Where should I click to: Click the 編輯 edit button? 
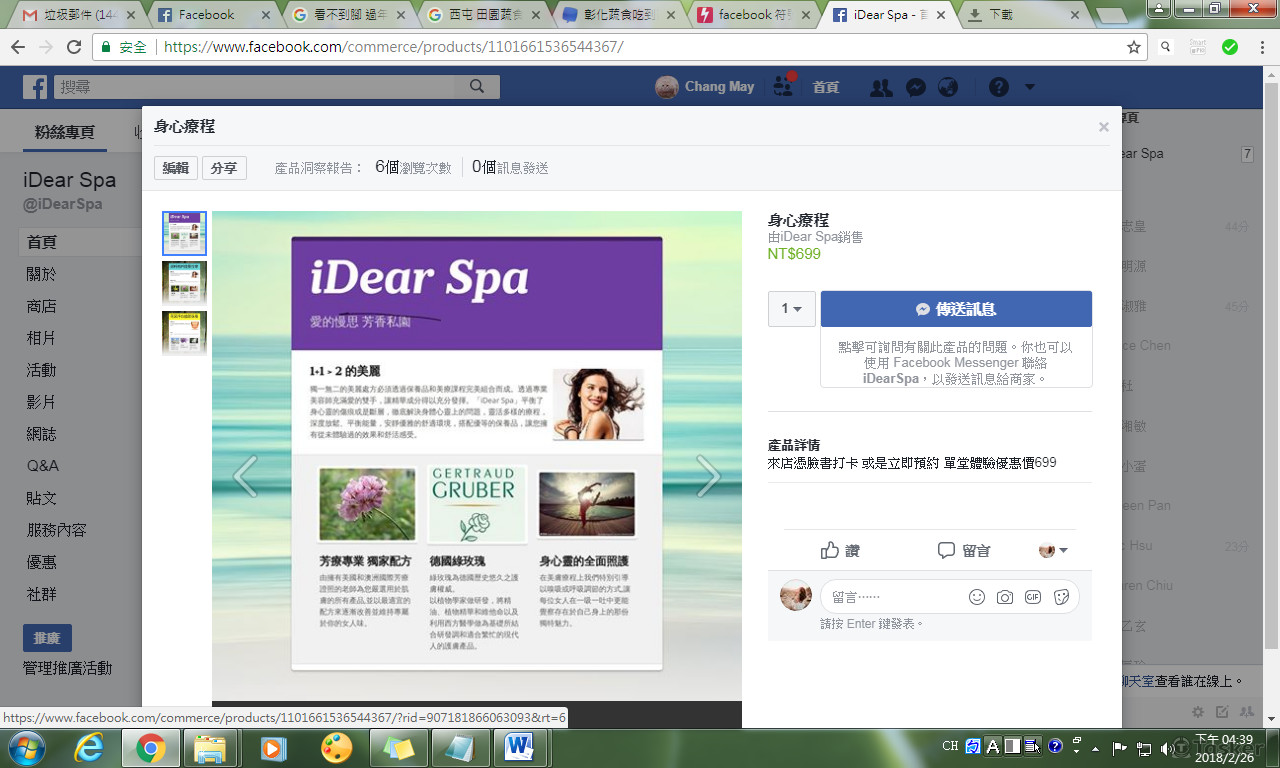[x=176, y=168]
